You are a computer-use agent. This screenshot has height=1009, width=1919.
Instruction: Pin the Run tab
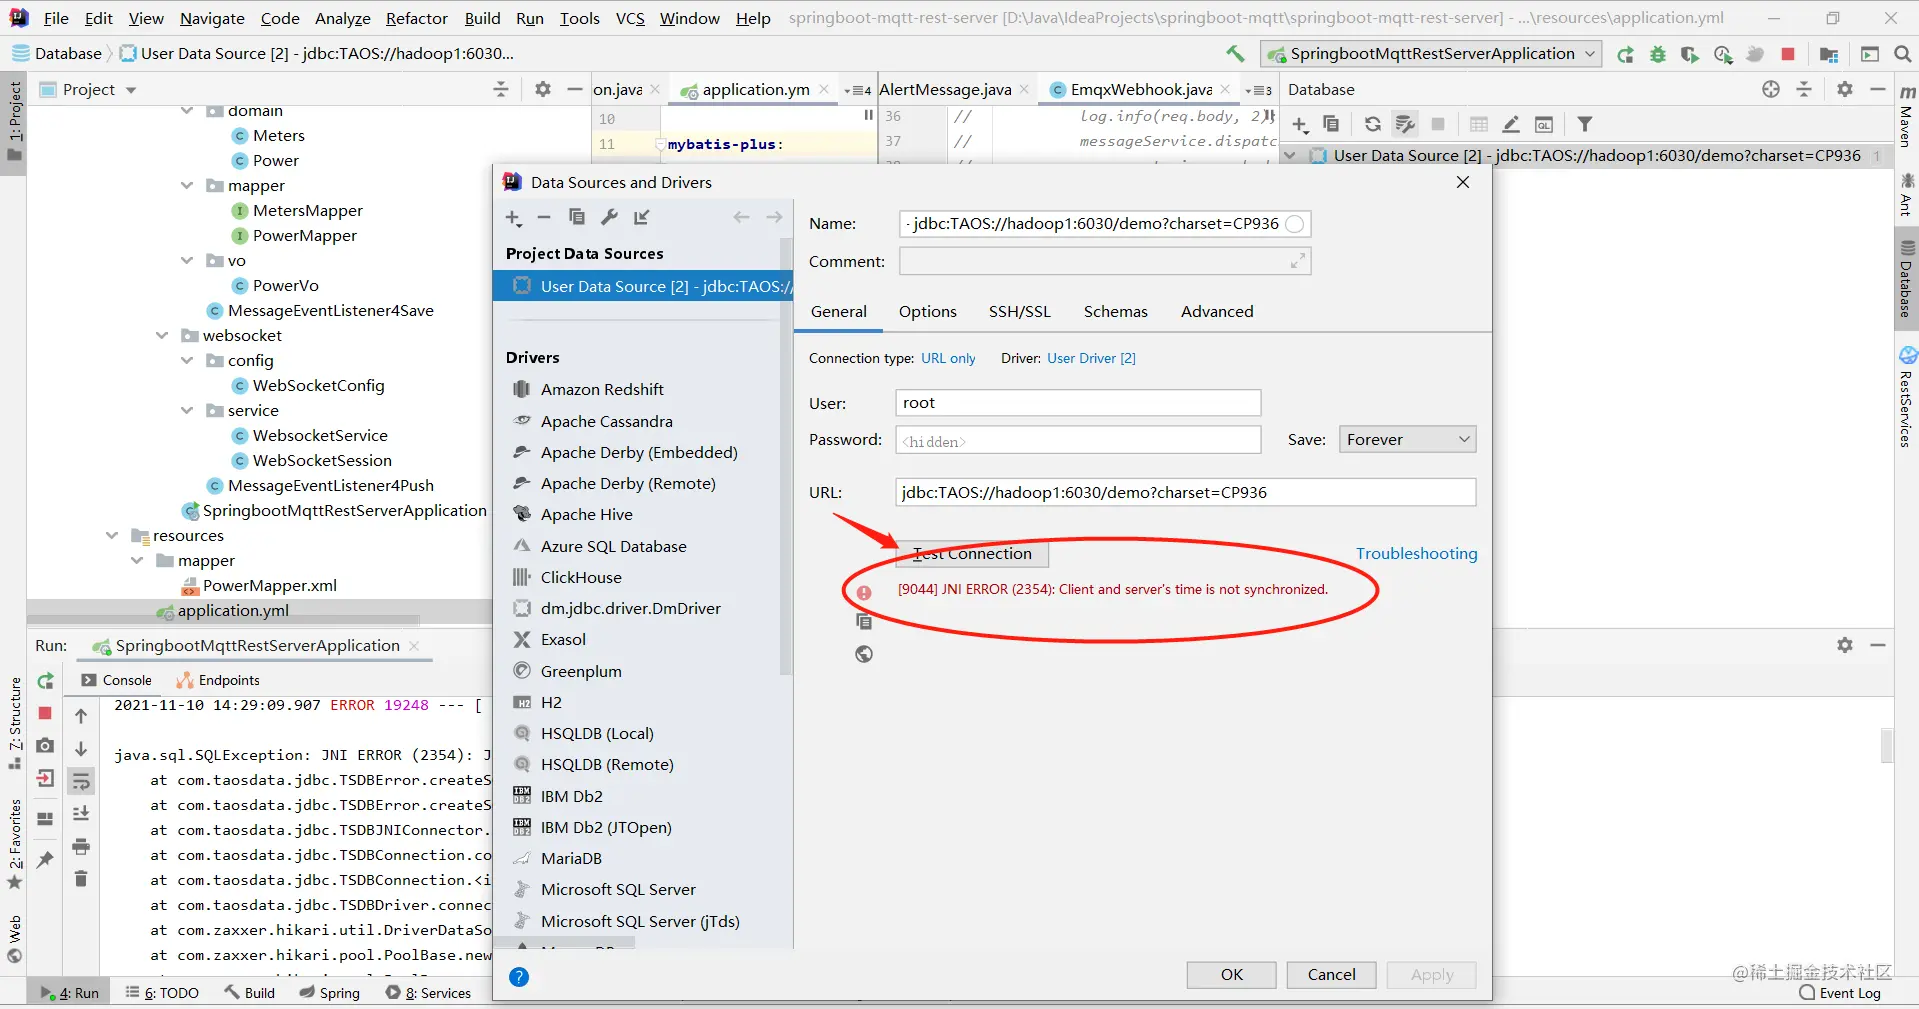(45, 859)
